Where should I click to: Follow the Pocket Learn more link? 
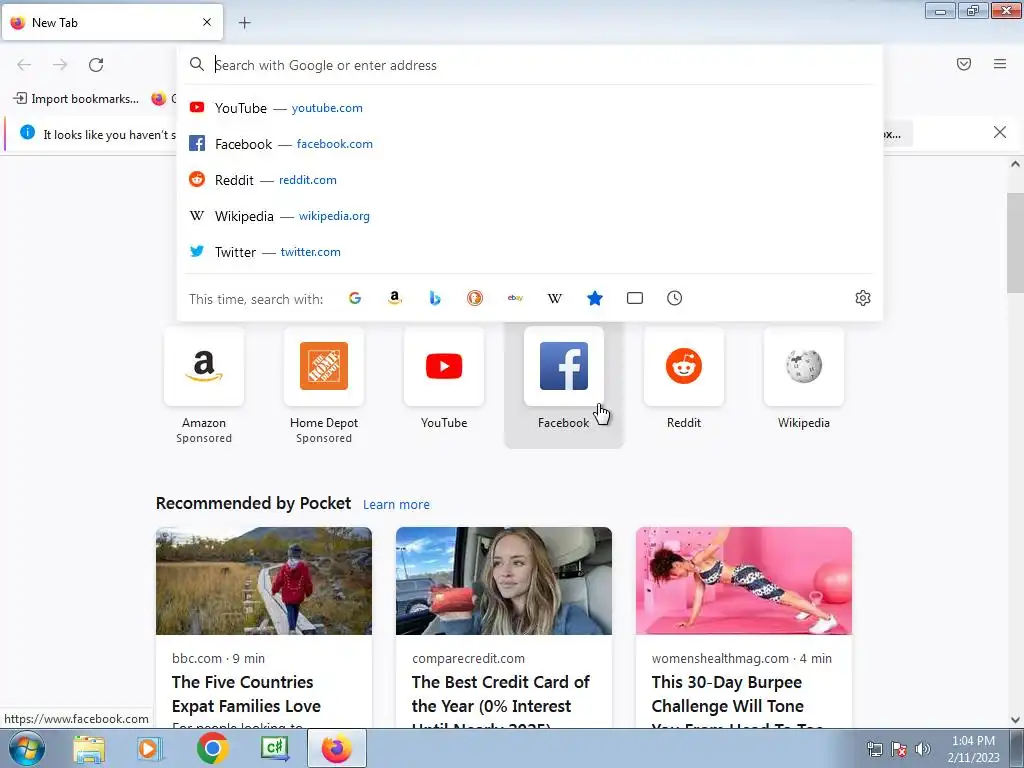coord(396,505)
